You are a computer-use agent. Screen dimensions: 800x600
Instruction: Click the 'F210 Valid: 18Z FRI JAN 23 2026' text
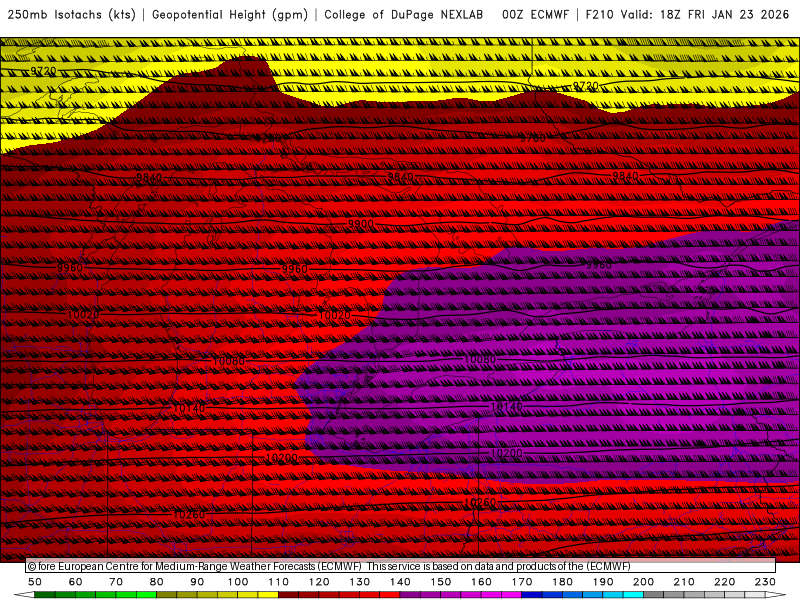[x=687, y=15]
